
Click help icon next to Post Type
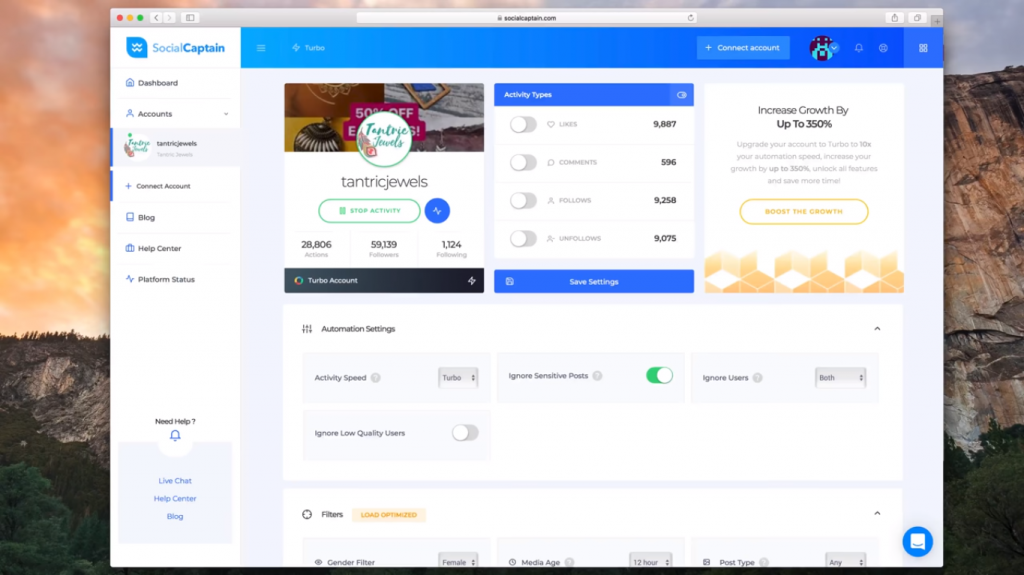(x=764, y=562)
